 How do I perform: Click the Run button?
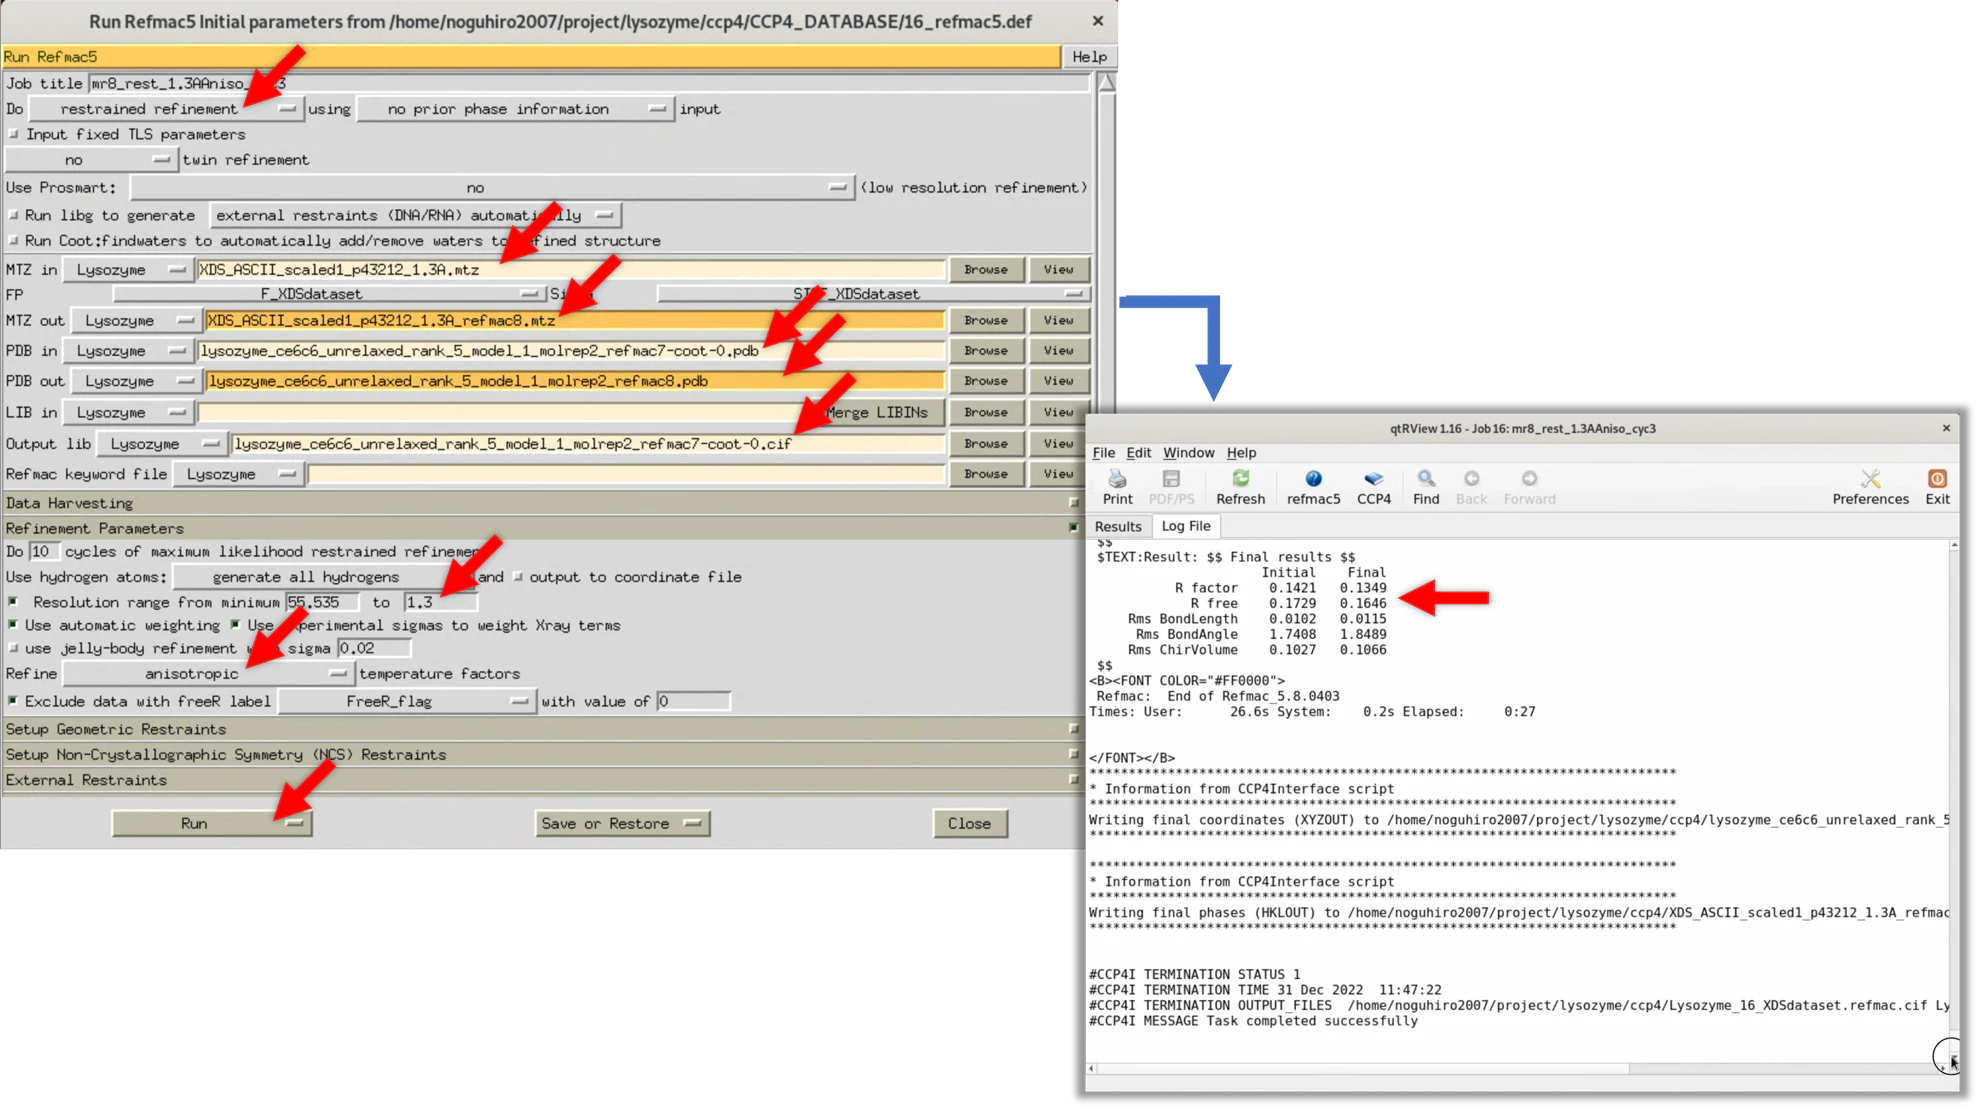[212, 823]
